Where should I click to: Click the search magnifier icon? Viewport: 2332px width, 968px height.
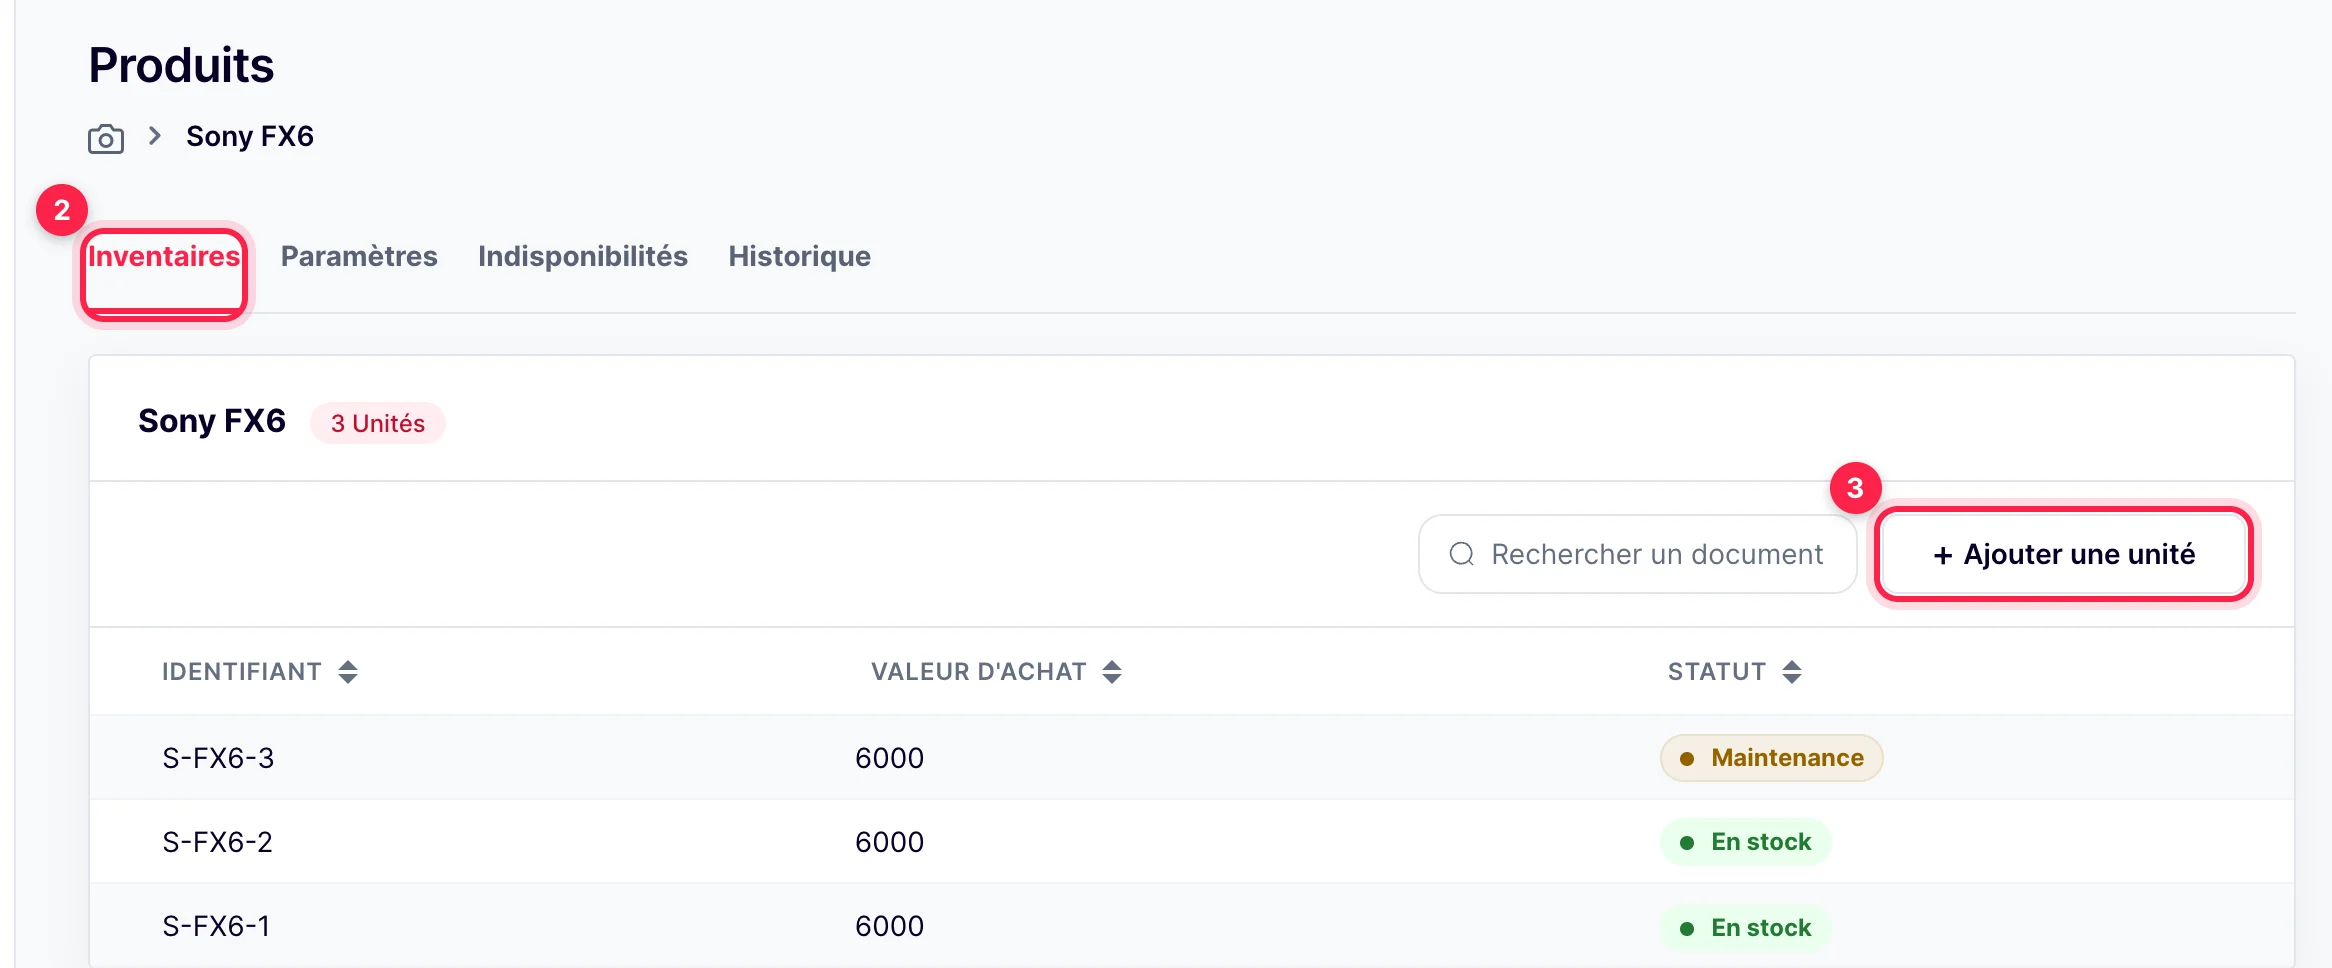(x=1462, y=554)
